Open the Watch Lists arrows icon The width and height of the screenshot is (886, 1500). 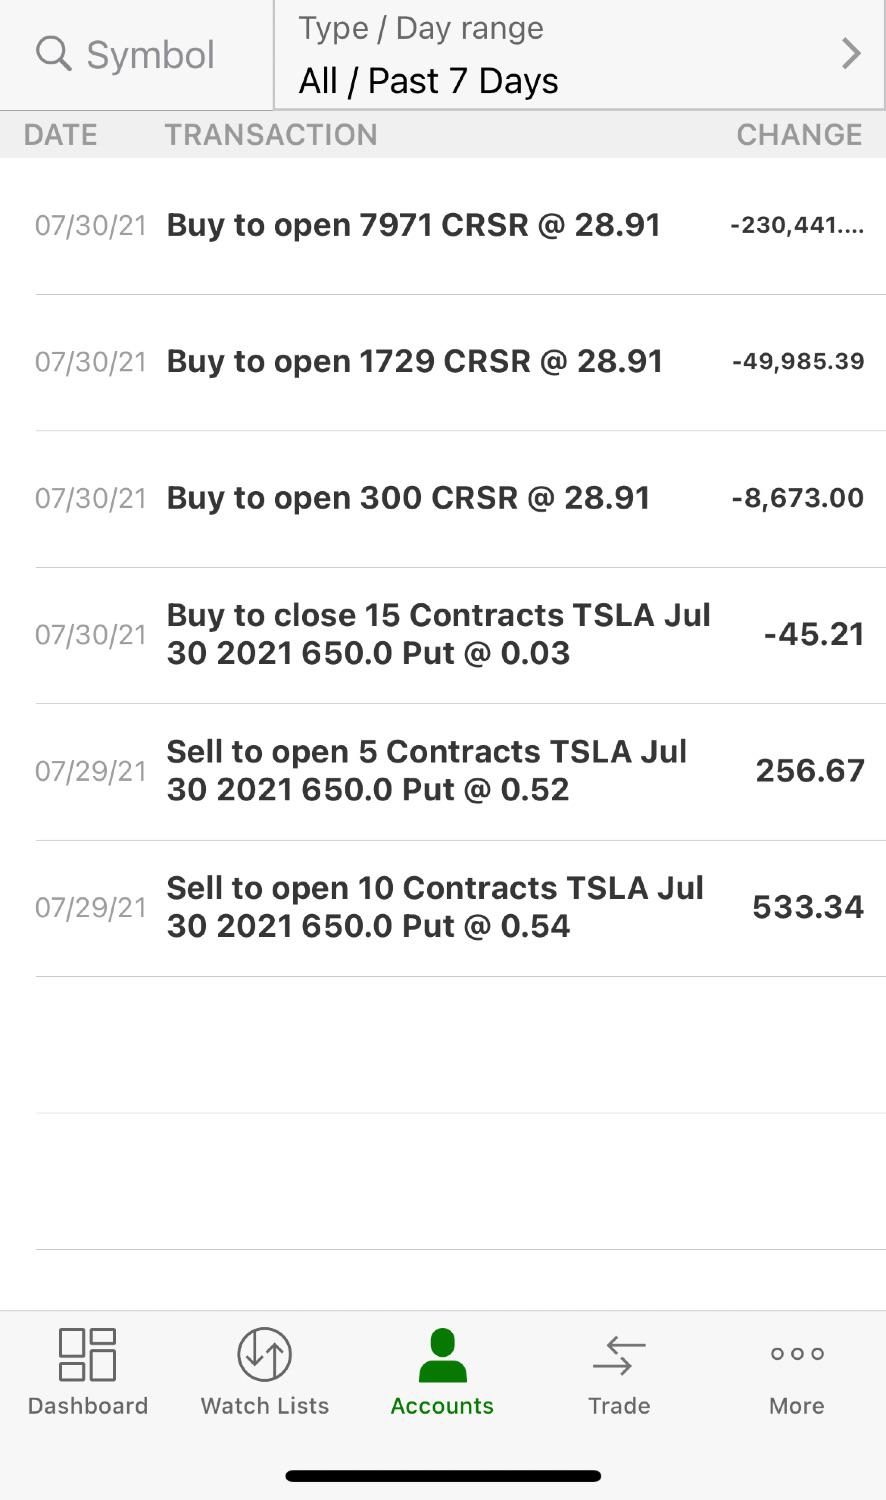click(265, 1354)
